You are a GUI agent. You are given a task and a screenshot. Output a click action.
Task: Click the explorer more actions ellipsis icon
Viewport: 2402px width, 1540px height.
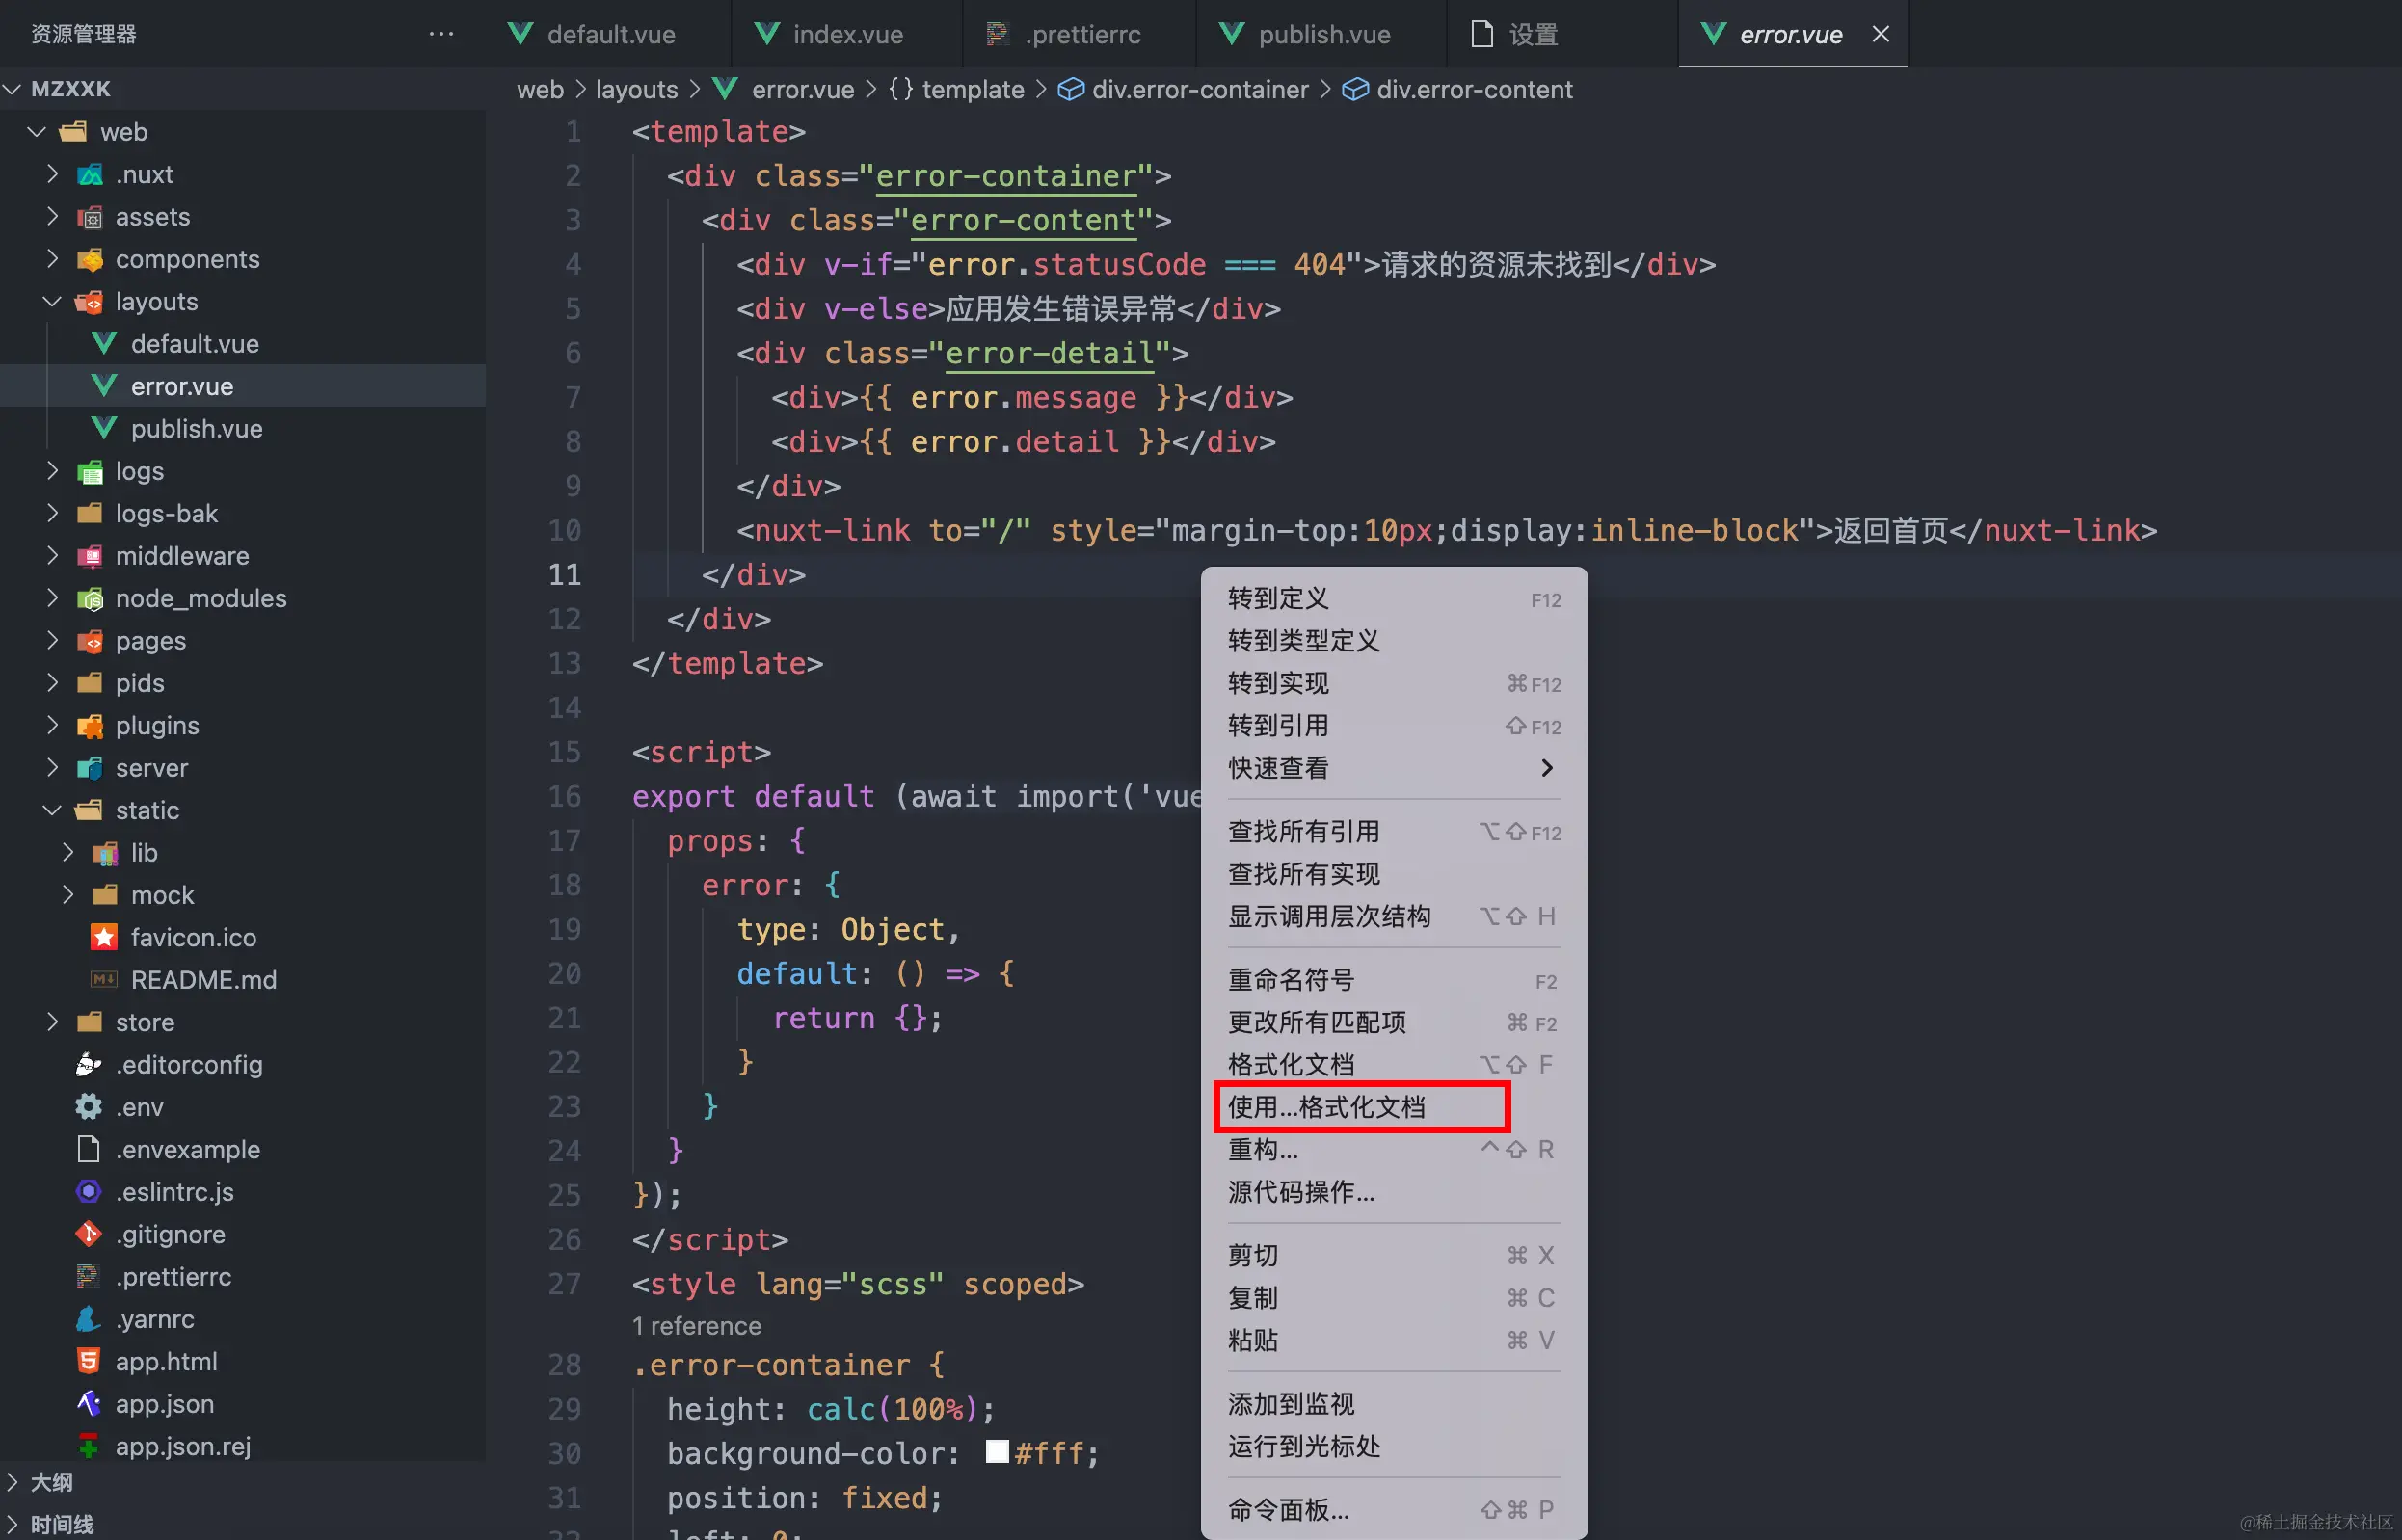coord(441,34)
